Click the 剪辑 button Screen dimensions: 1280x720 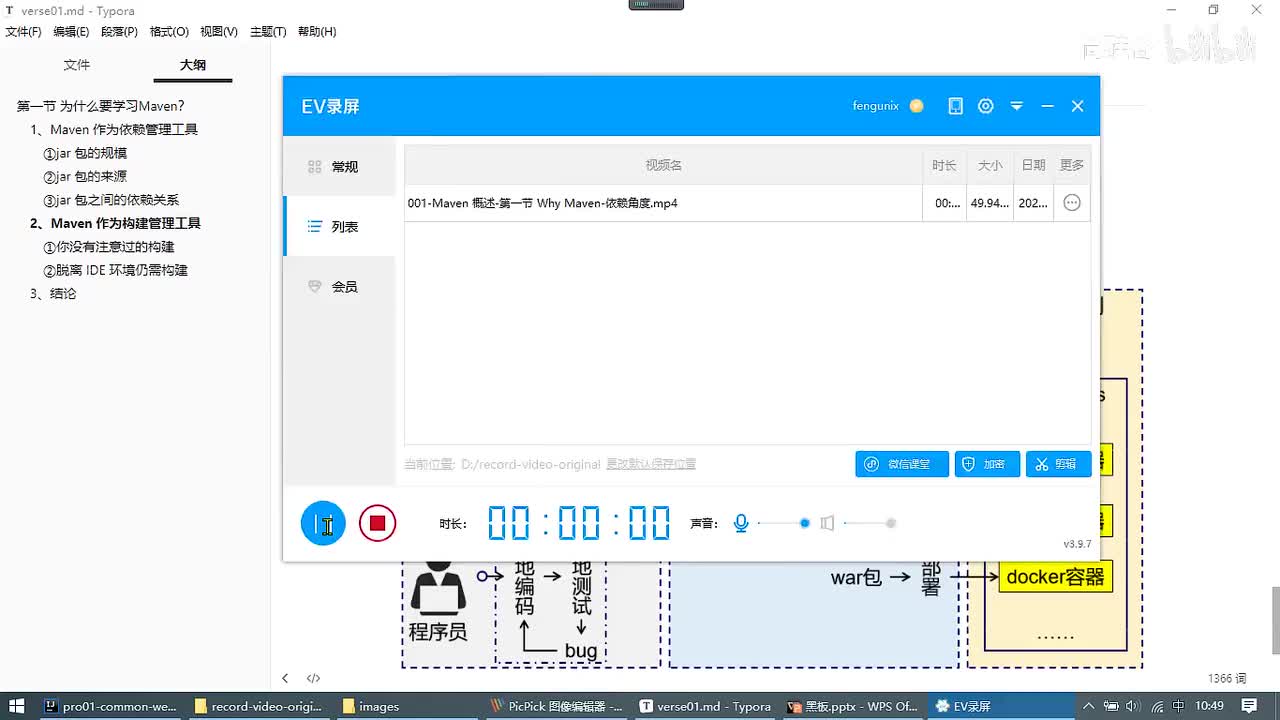(1059, 464)
